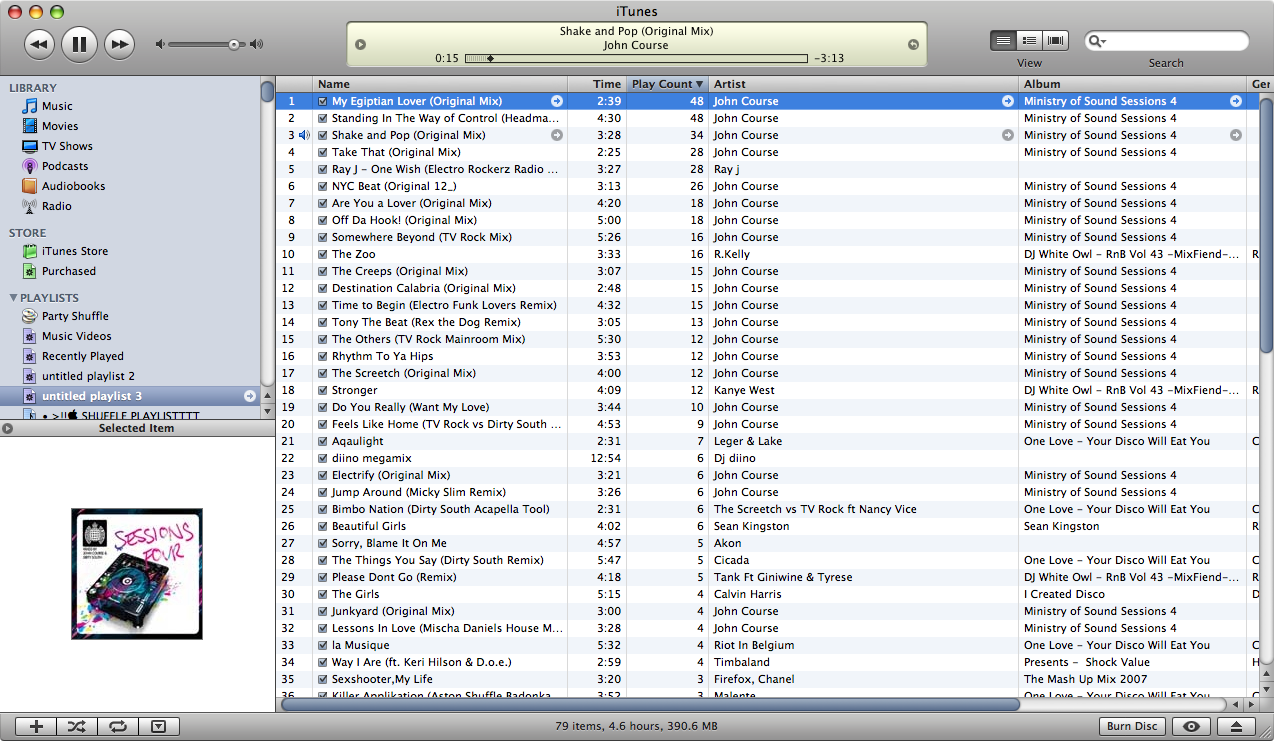Collapse the PLAYLISTS section triangle

coord(13,298)
